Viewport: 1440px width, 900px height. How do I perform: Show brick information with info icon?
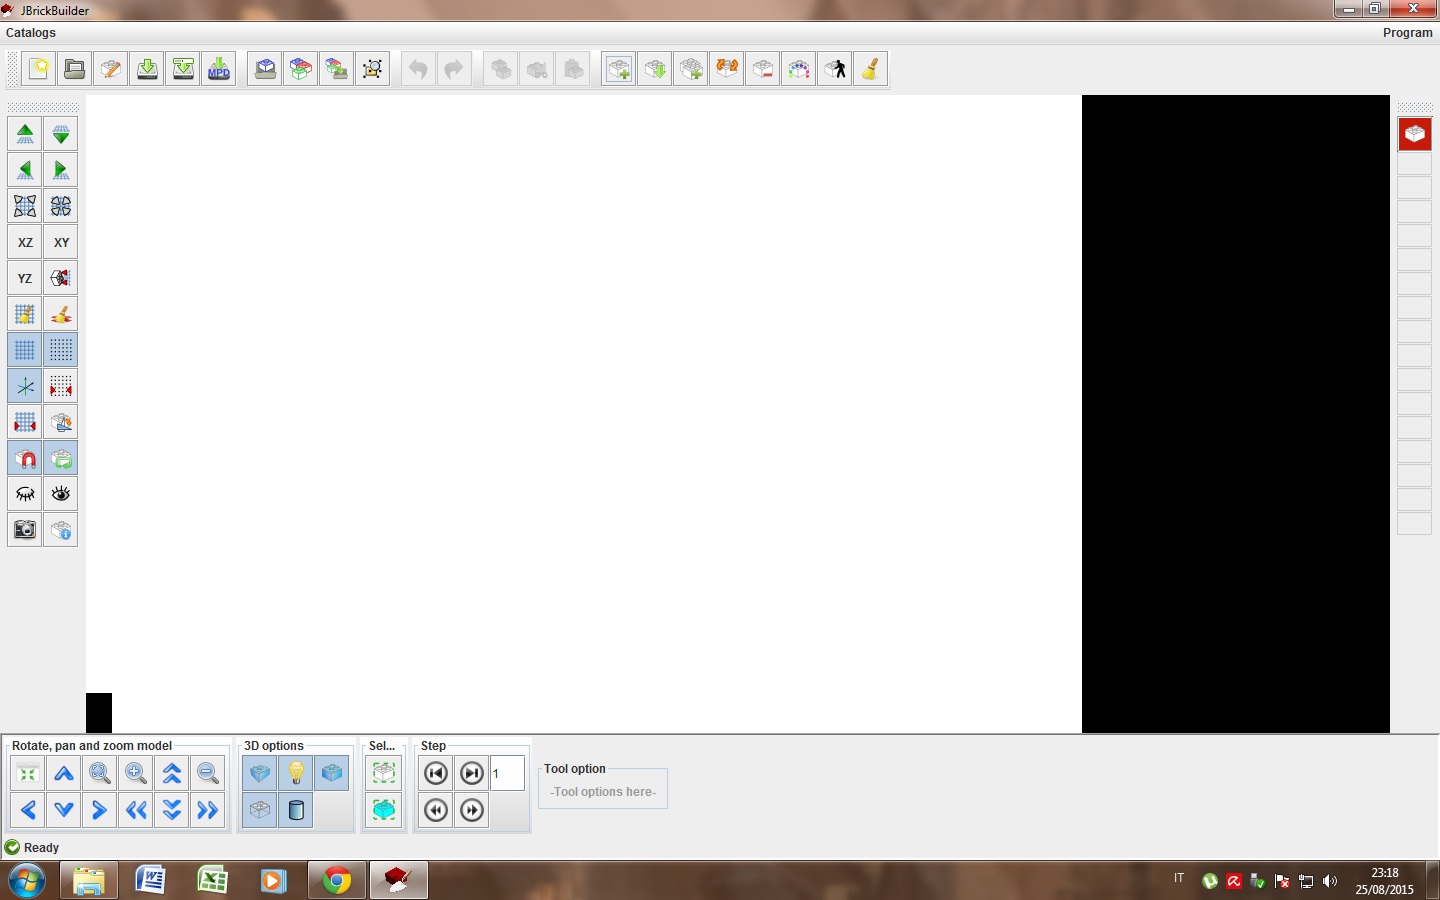[61, 530]
